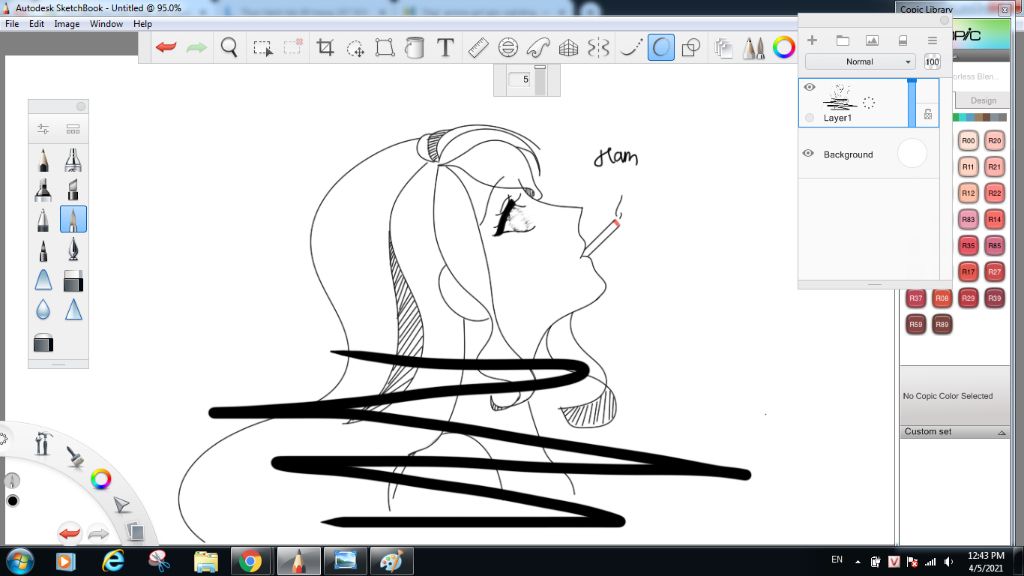Adjust the brush size vertical slider
The height and width of the screenshot is (576, 1024).
[540, 80]
